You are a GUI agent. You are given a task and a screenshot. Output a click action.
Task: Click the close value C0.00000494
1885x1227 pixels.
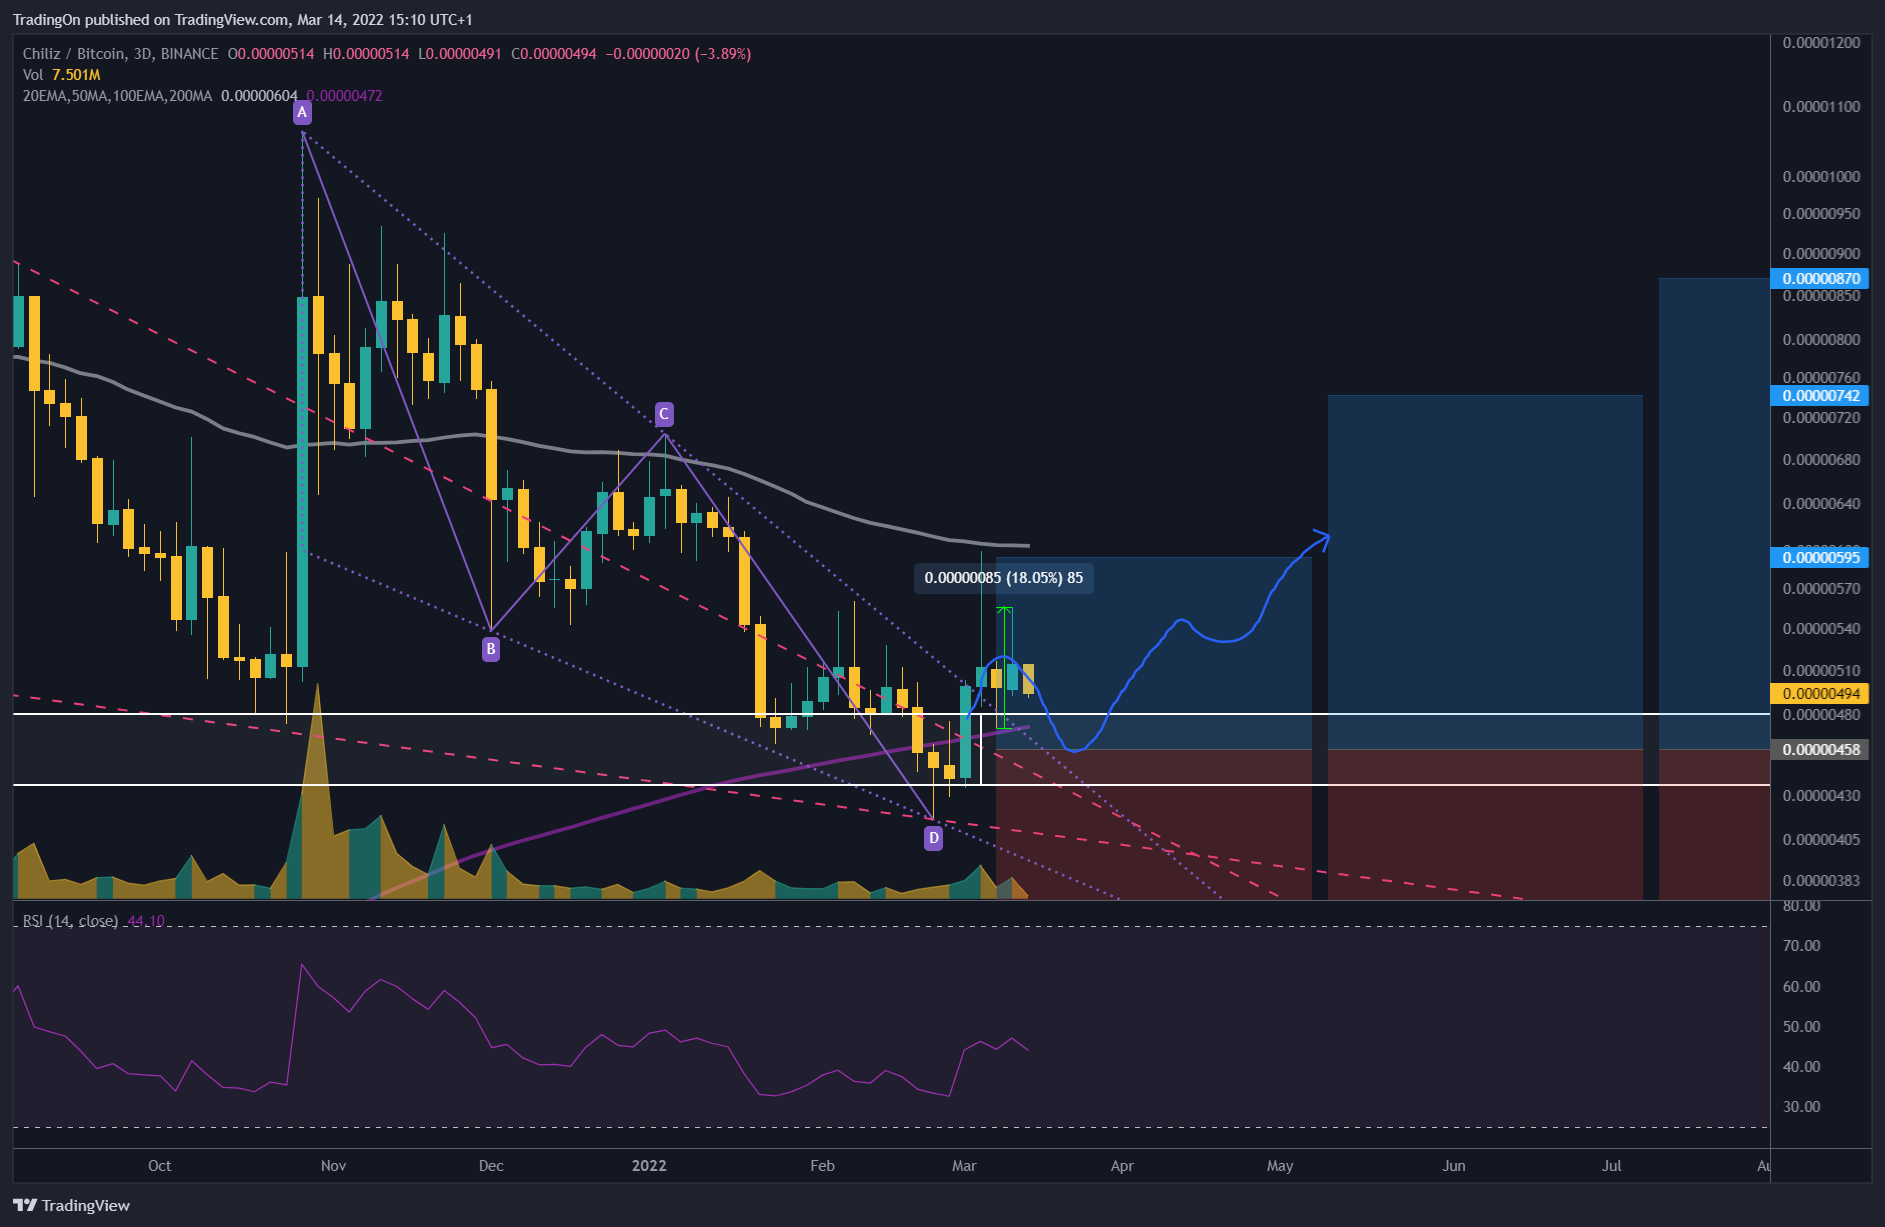coord(554,54)
